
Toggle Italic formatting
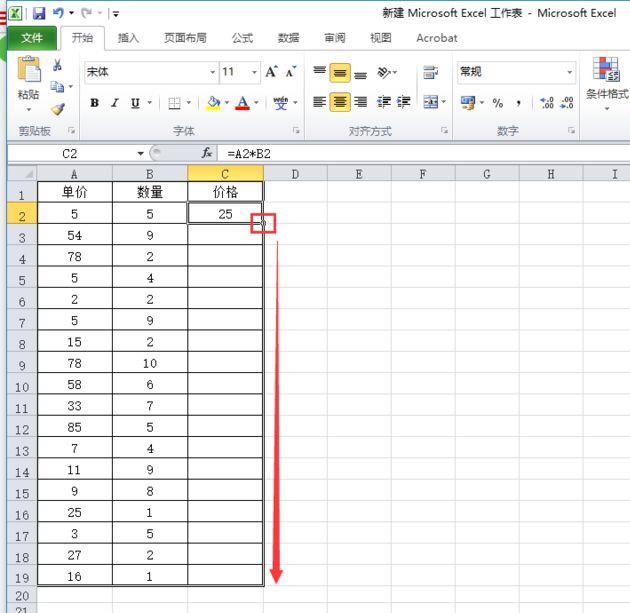[114, 103]
